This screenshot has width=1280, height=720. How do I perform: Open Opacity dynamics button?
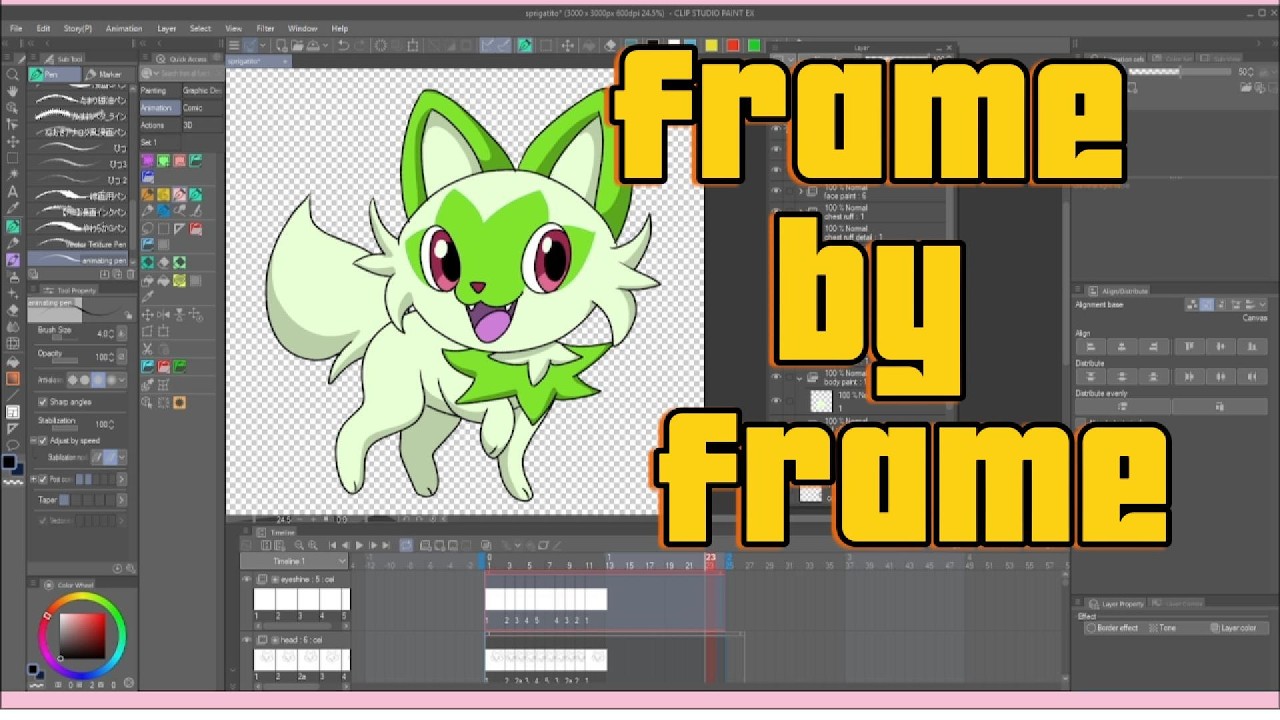coord(124,356)
